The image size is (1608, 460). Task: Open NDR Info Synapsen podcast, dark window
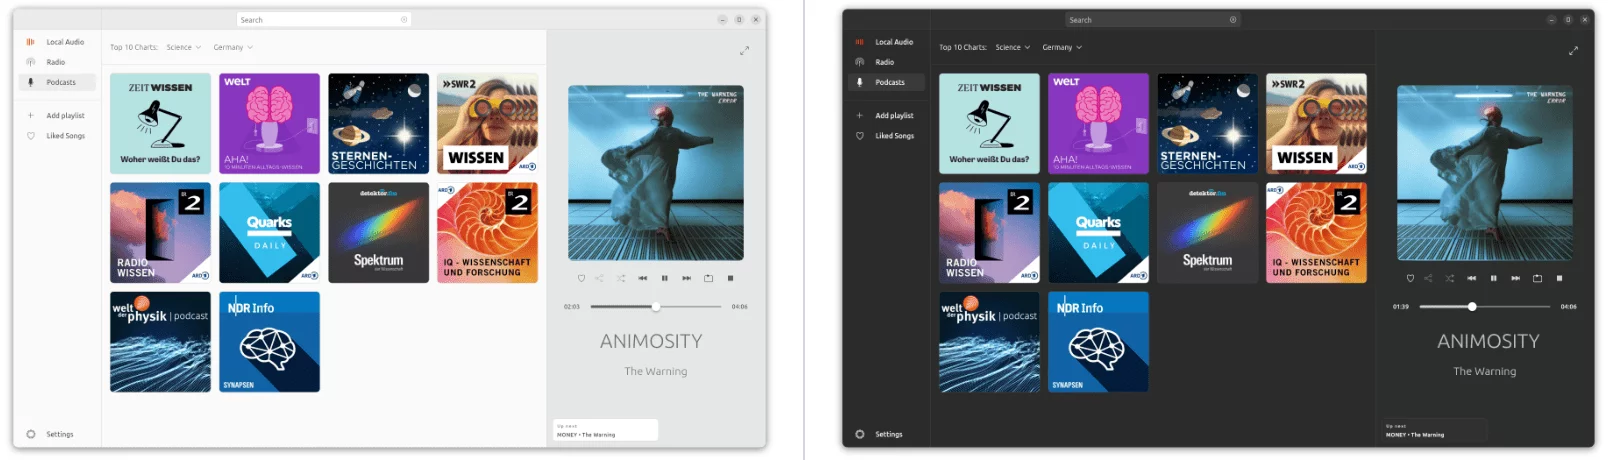[1099, 342]
